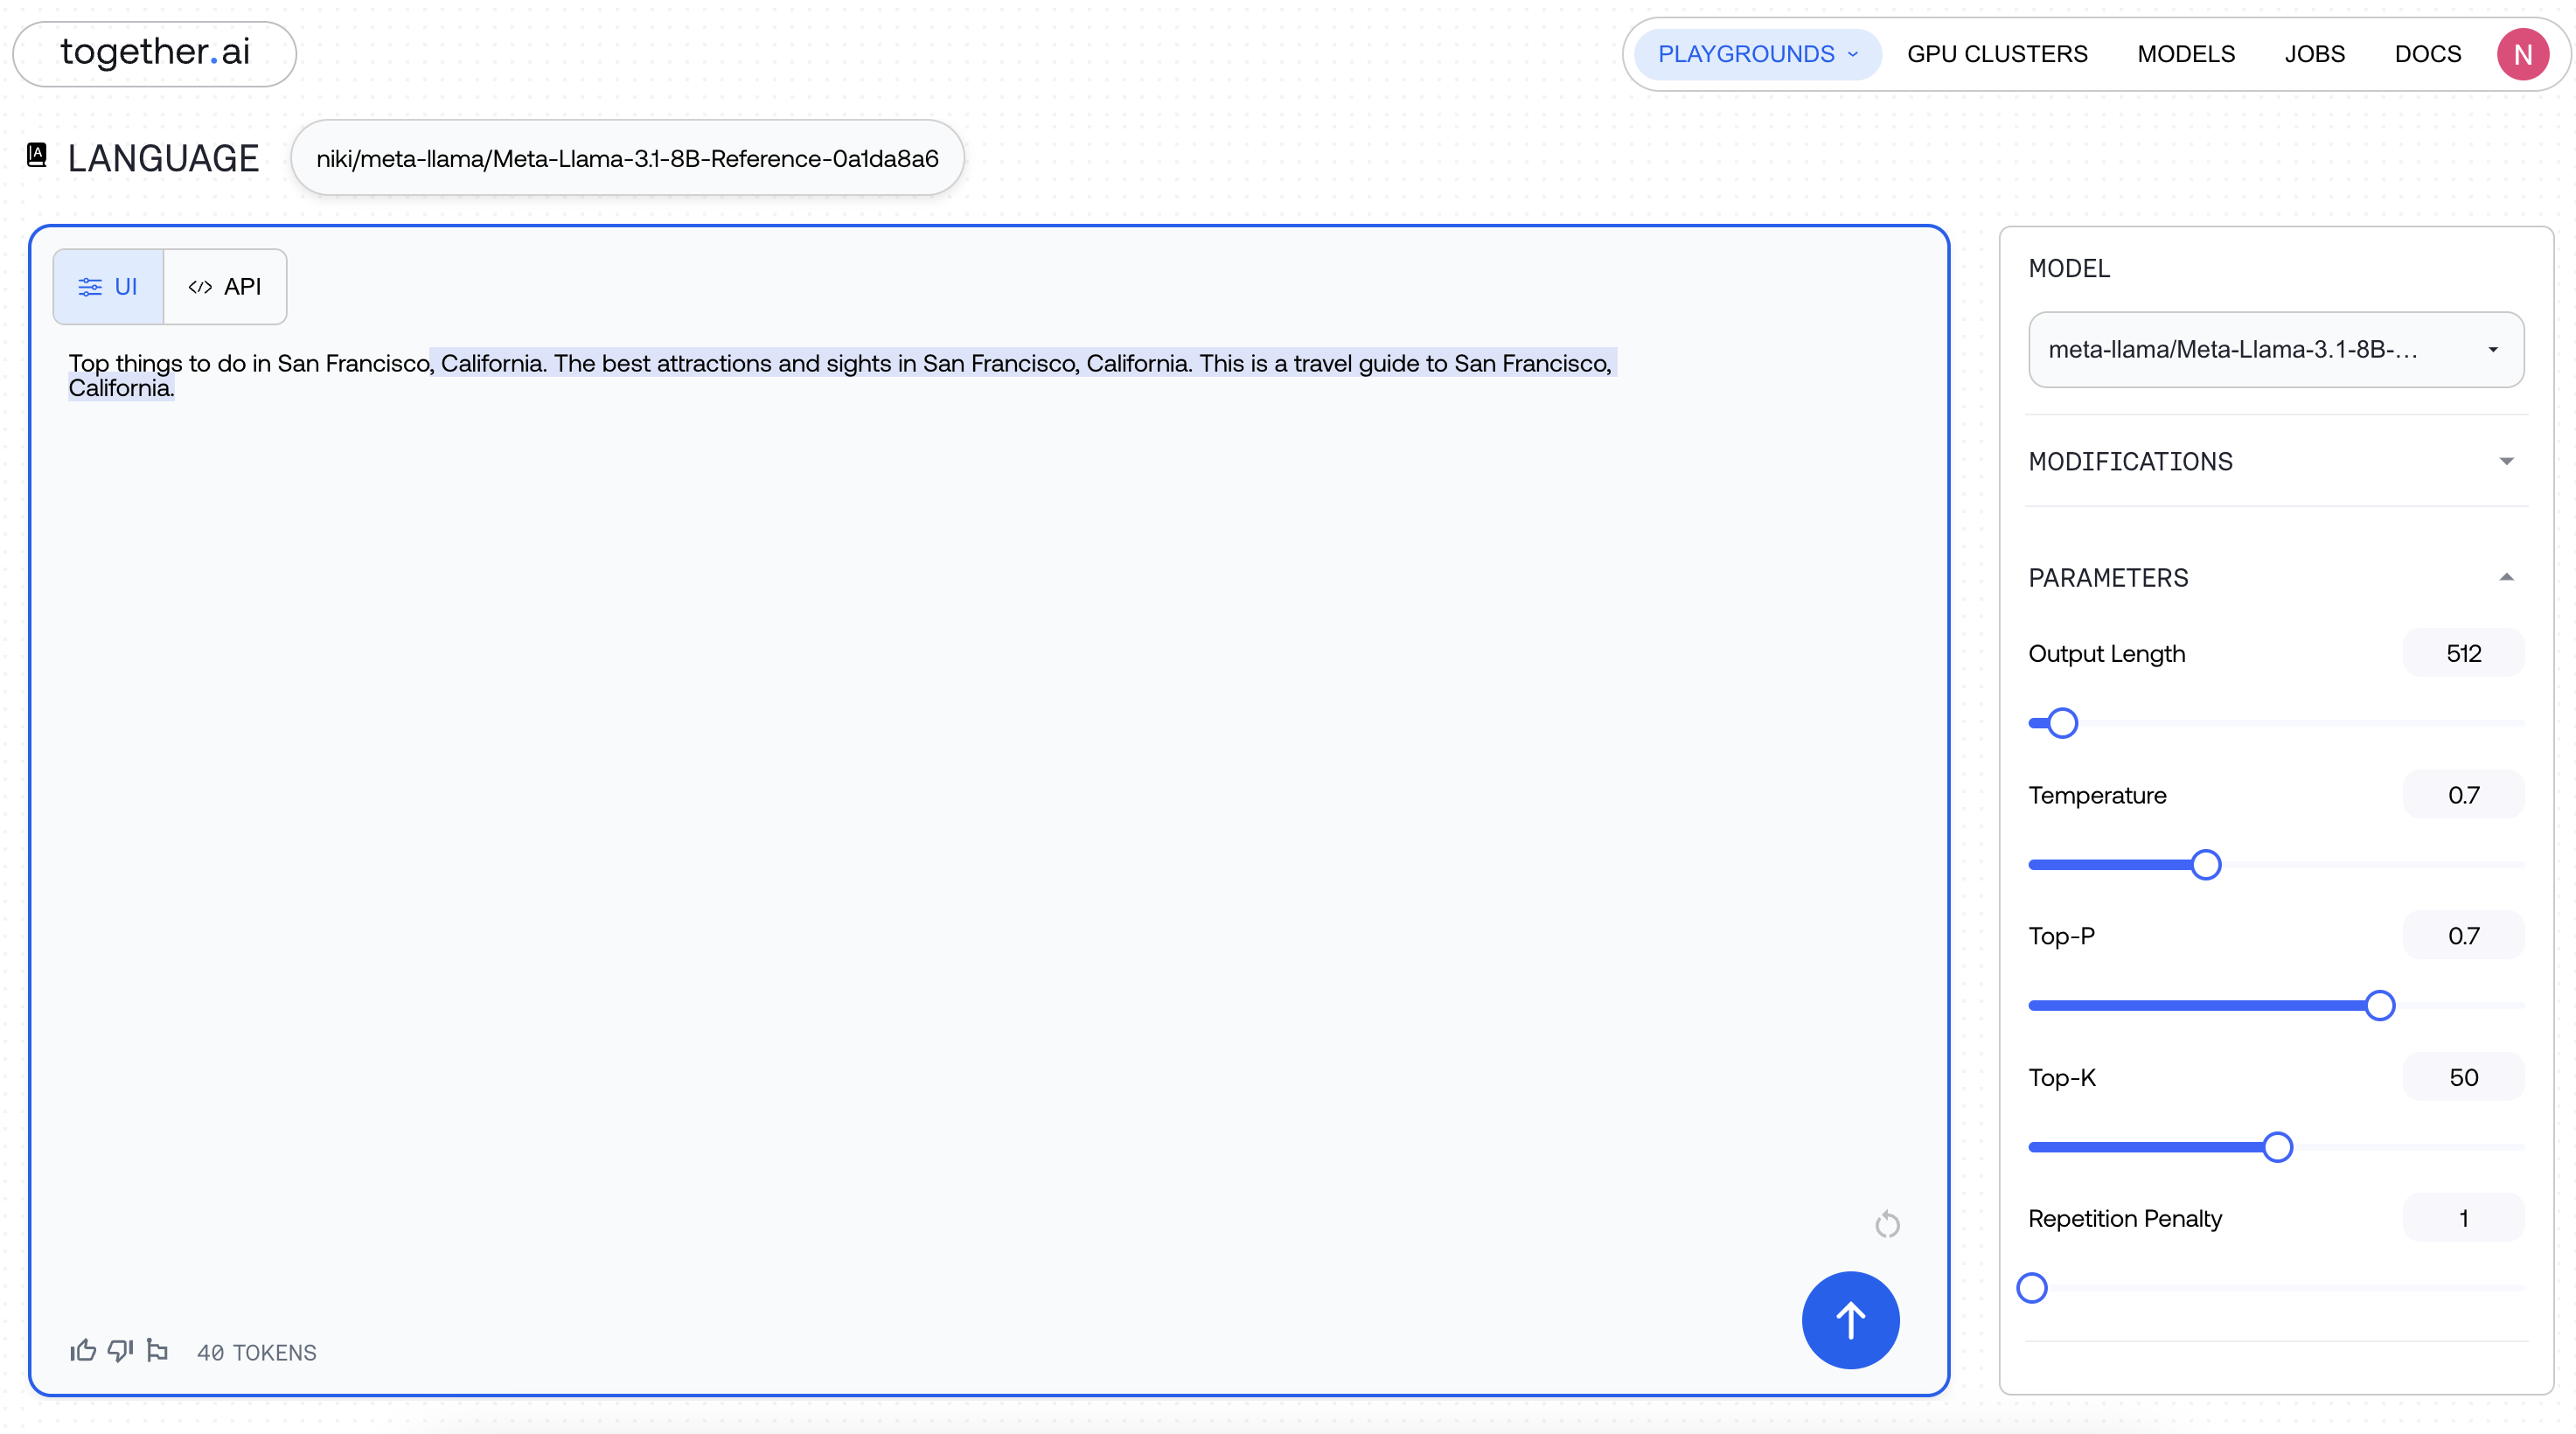Open the Models page
The width and height of the screenshot is (2576, 1434).
[2186, 54]
